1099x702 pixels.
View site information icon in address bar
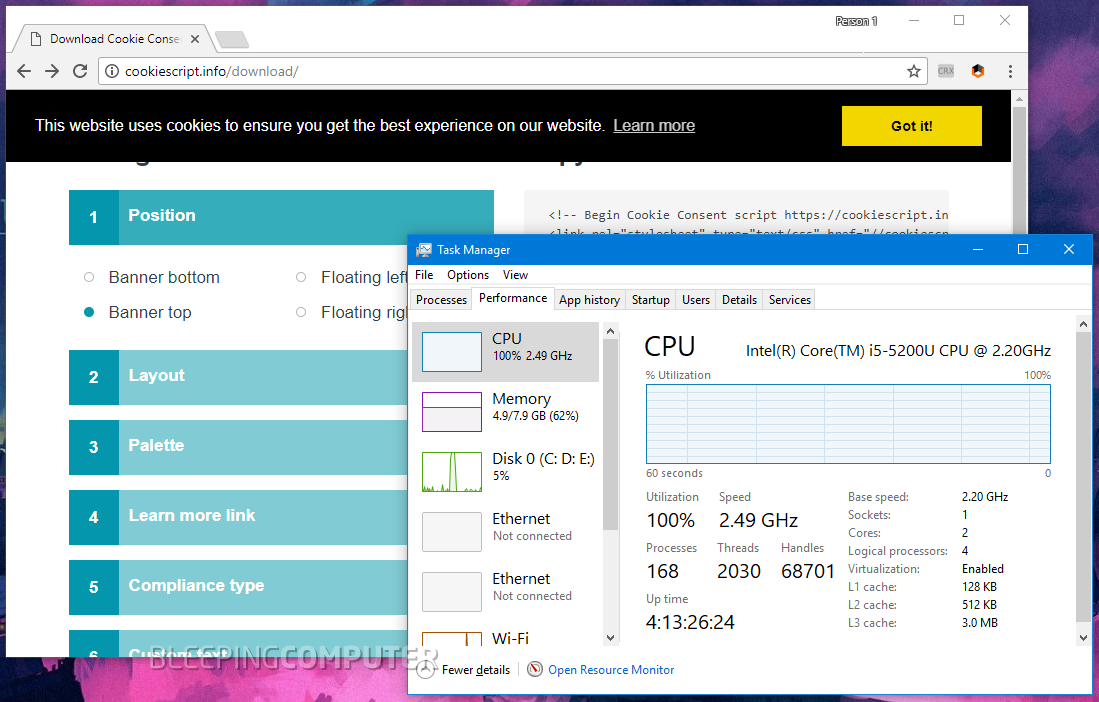111,71
